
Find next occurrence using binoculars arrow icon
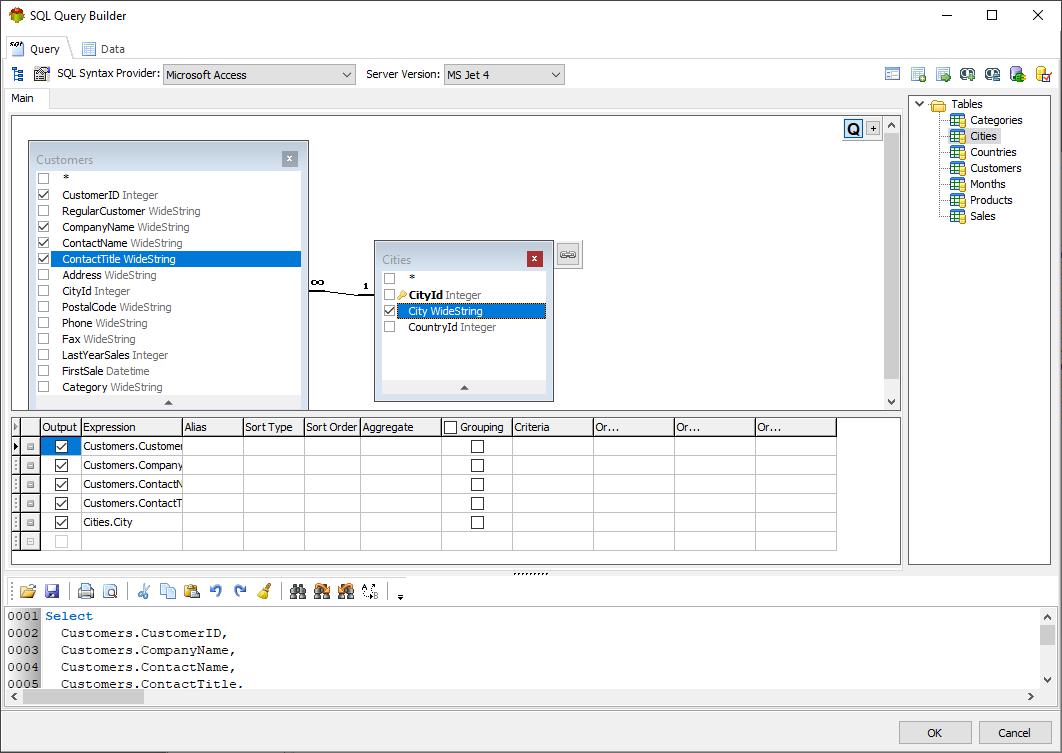pyautogui.click(x=322, y=591)
